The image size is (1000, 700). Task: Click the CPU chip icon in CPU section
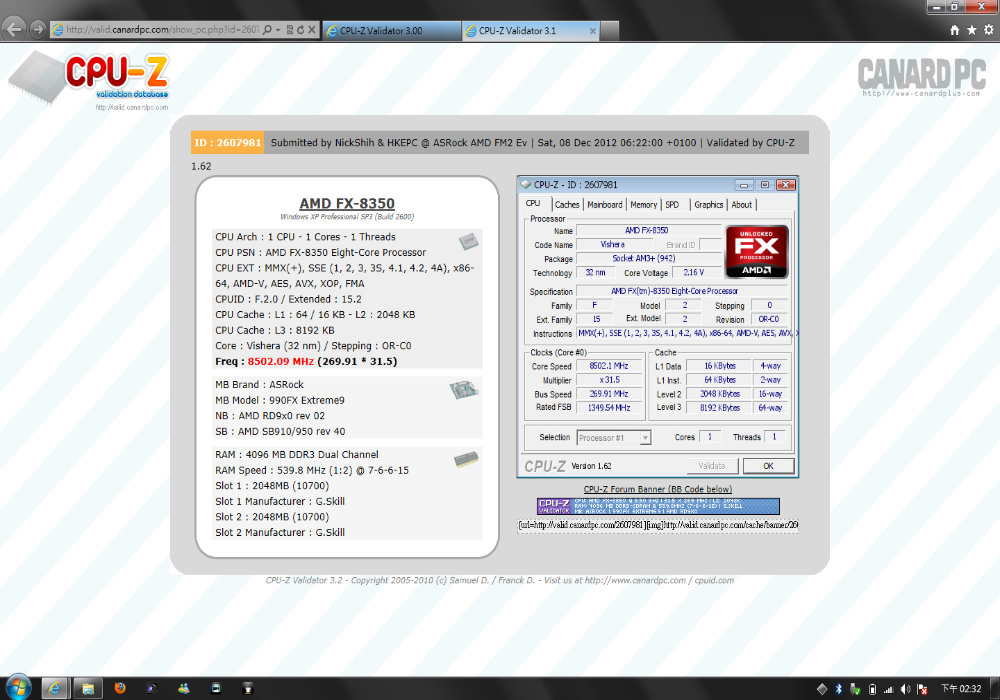click(469, 241)
